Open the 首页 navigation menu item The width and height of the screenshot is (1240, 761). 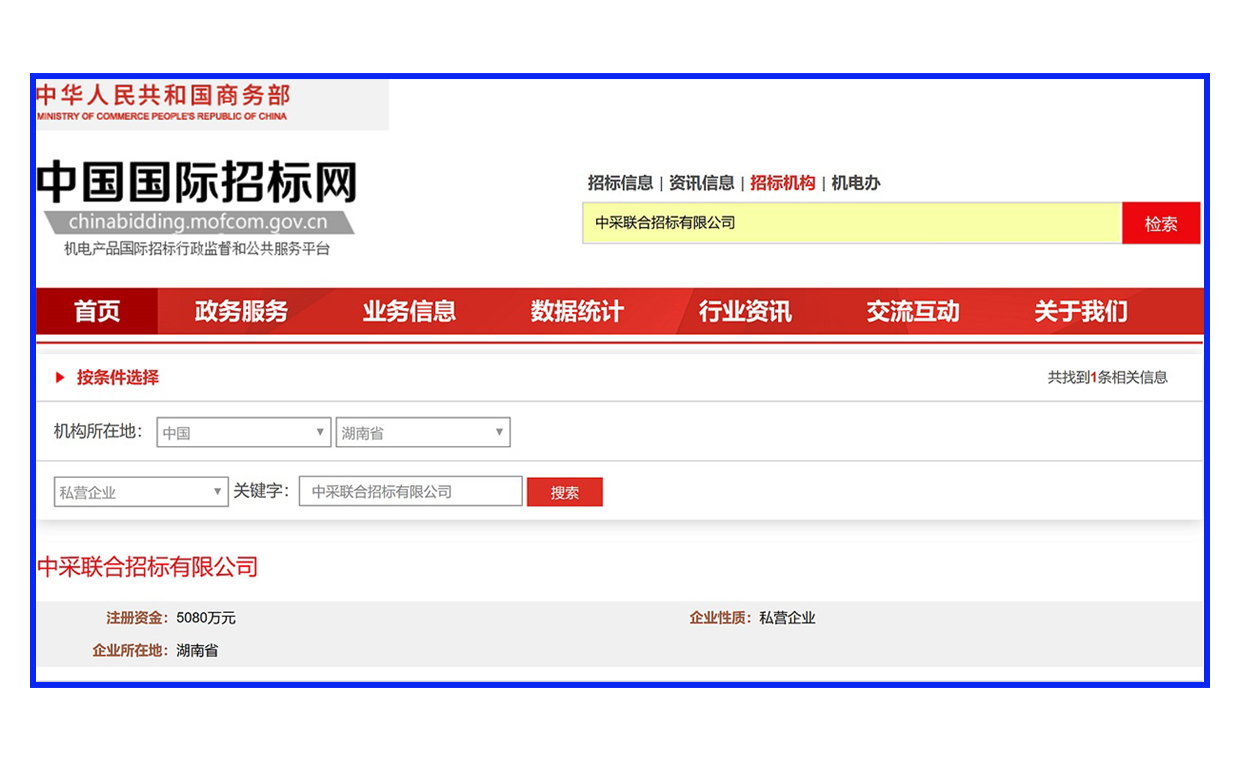tap(96, 311)
